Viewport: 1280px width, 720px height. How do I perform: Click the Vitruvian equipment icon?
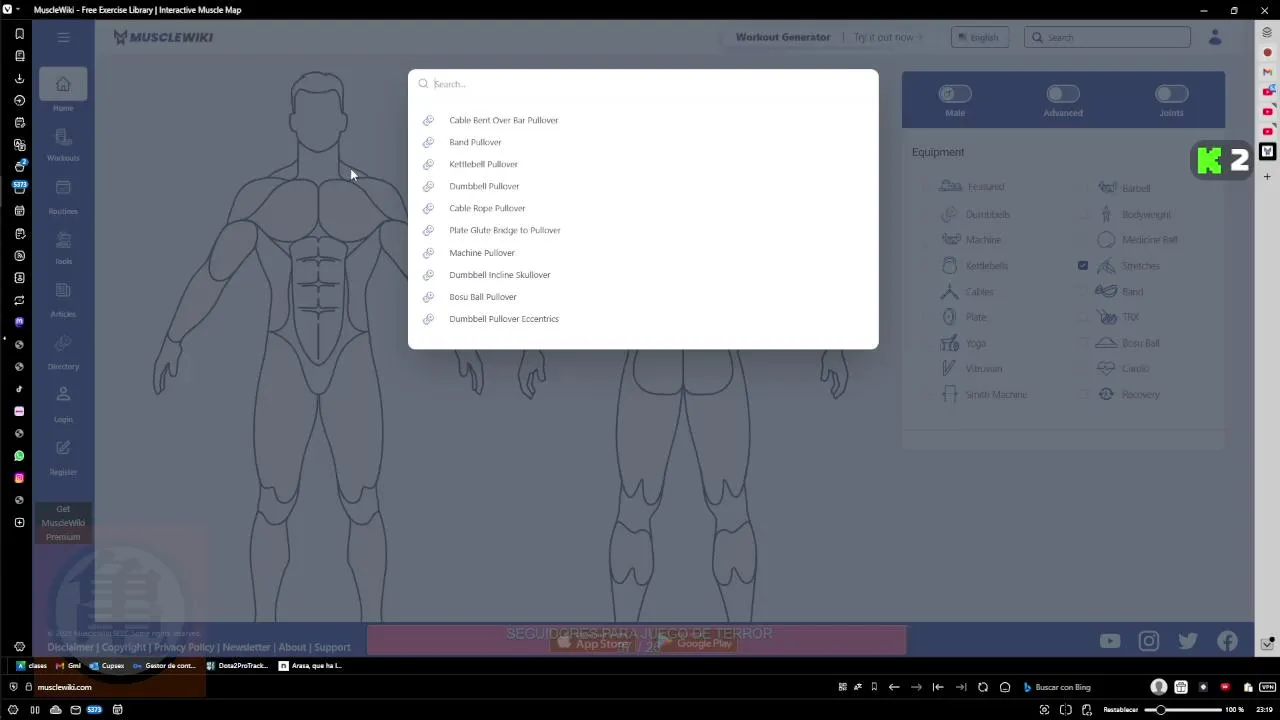tap(949, 368)
